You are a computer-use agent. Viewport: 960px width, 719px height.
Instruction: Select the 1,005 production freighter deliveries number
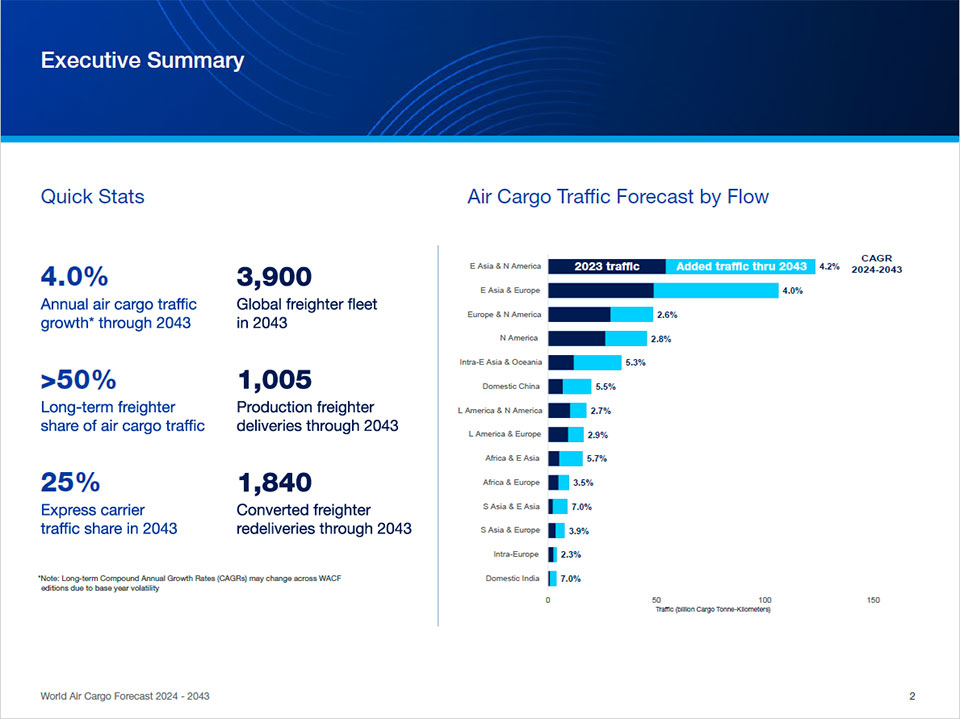[x=274, y=380]
